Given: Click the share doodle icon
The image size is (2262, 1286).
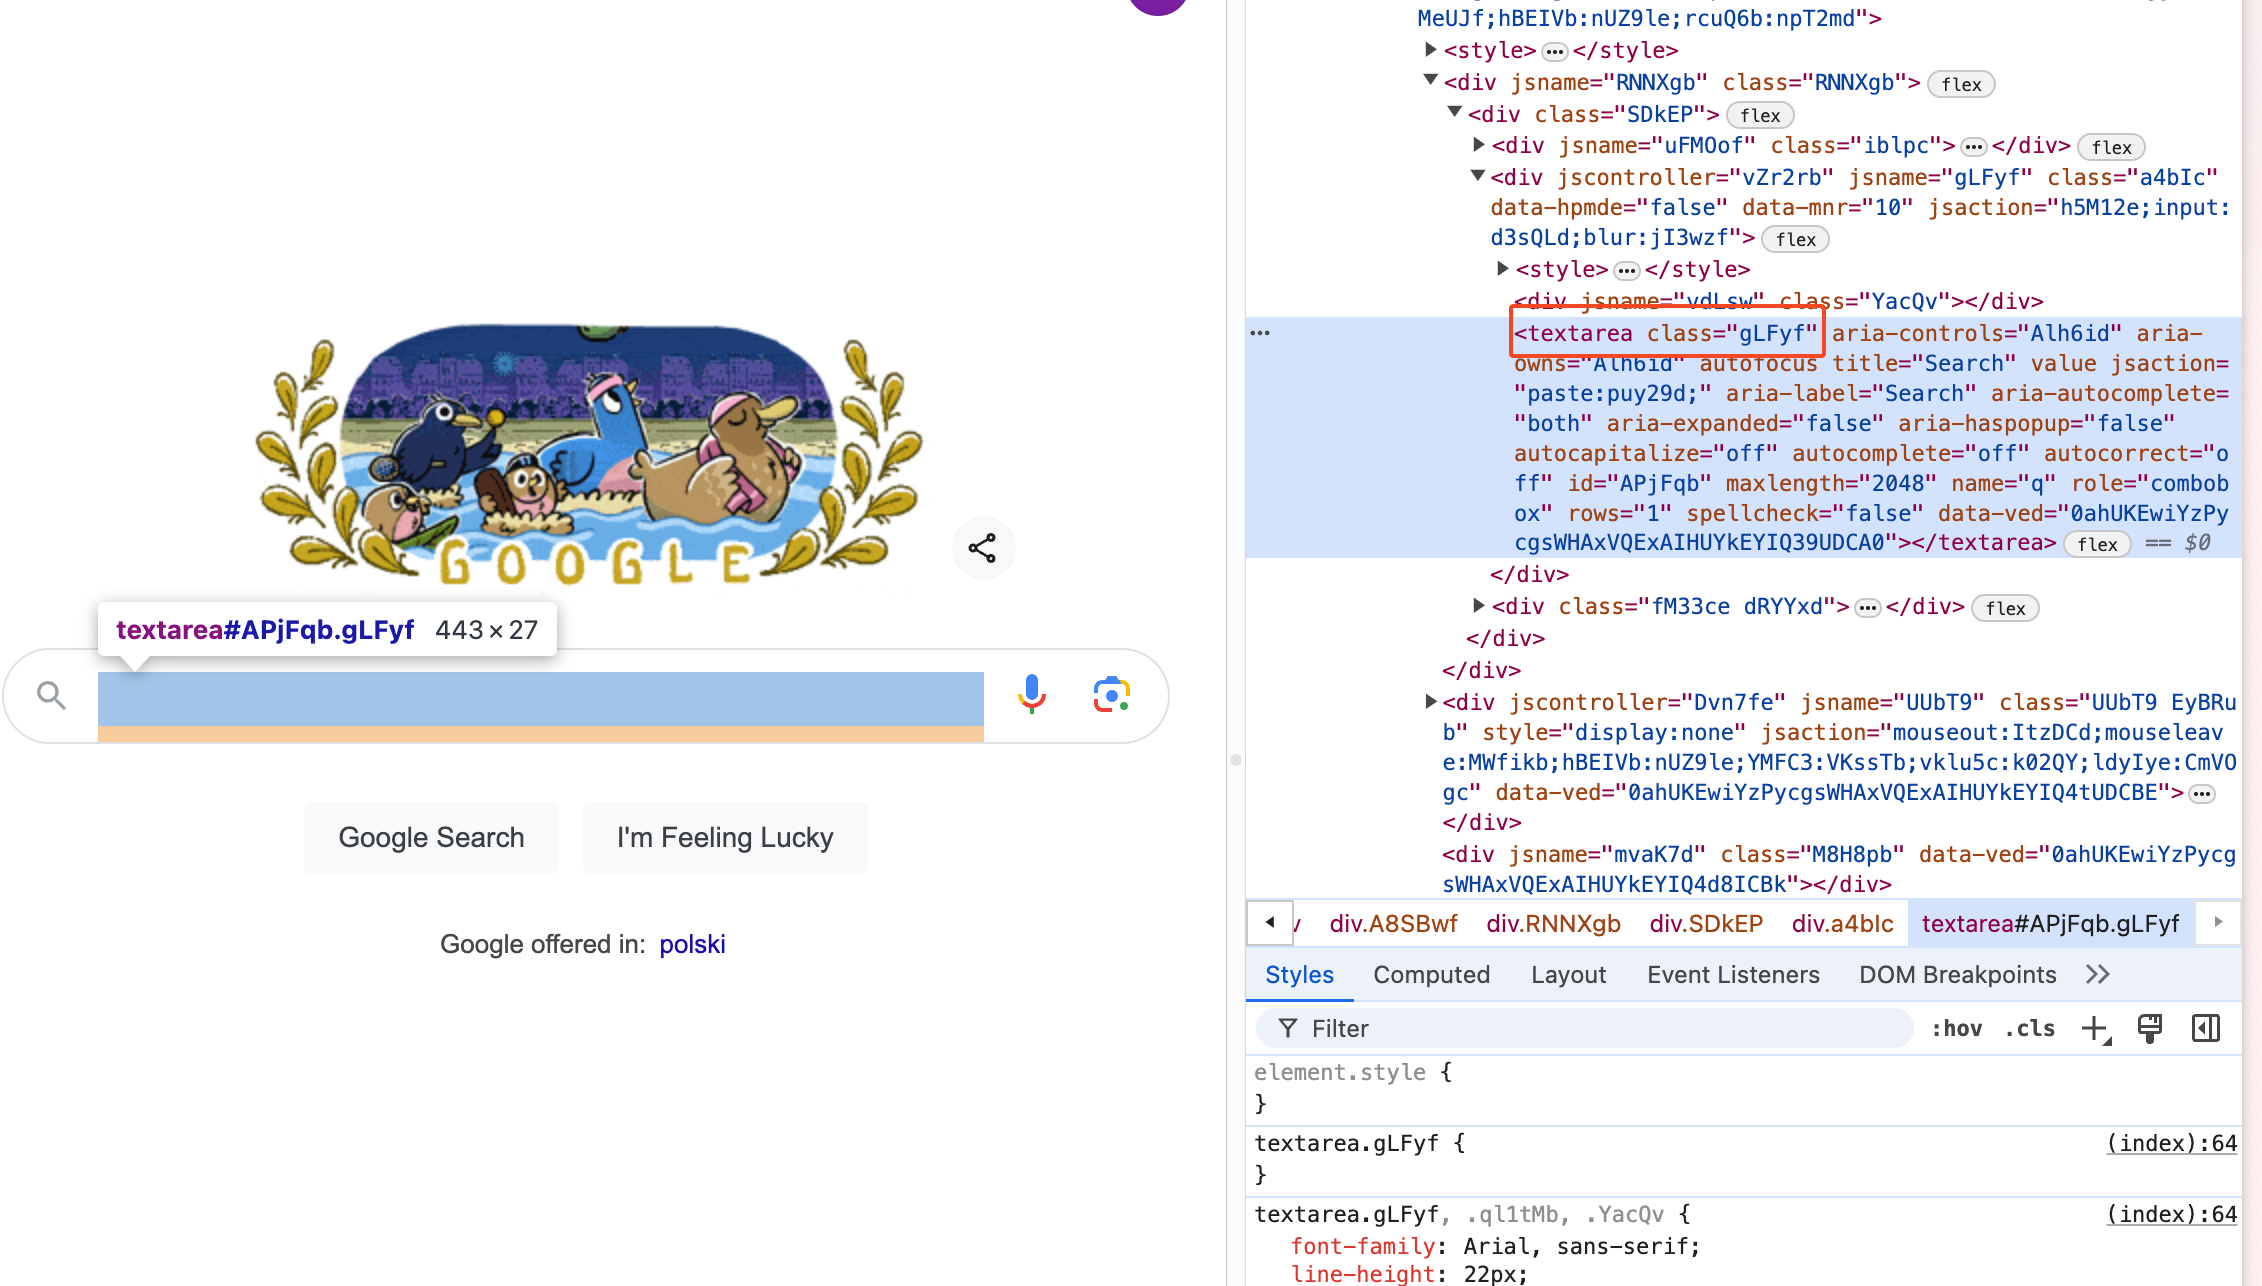Looking at the screenshot, I should click(x=983, y=548).
